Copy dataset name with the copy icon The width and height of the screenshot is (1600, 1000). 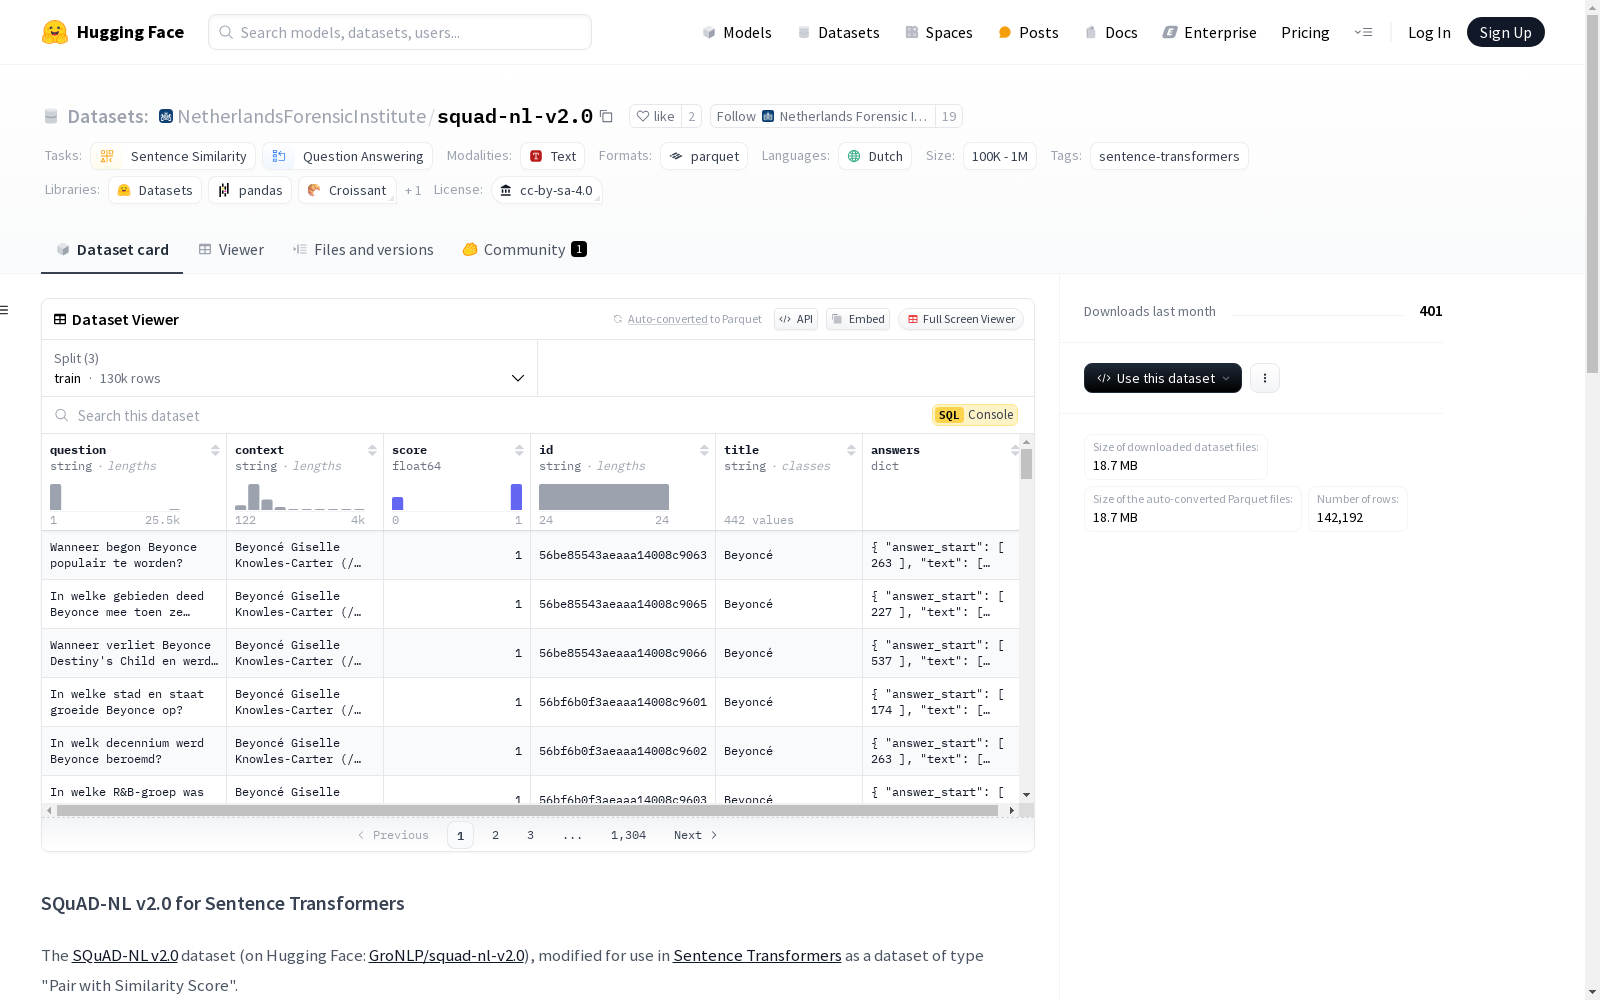(x=606, y=116)
